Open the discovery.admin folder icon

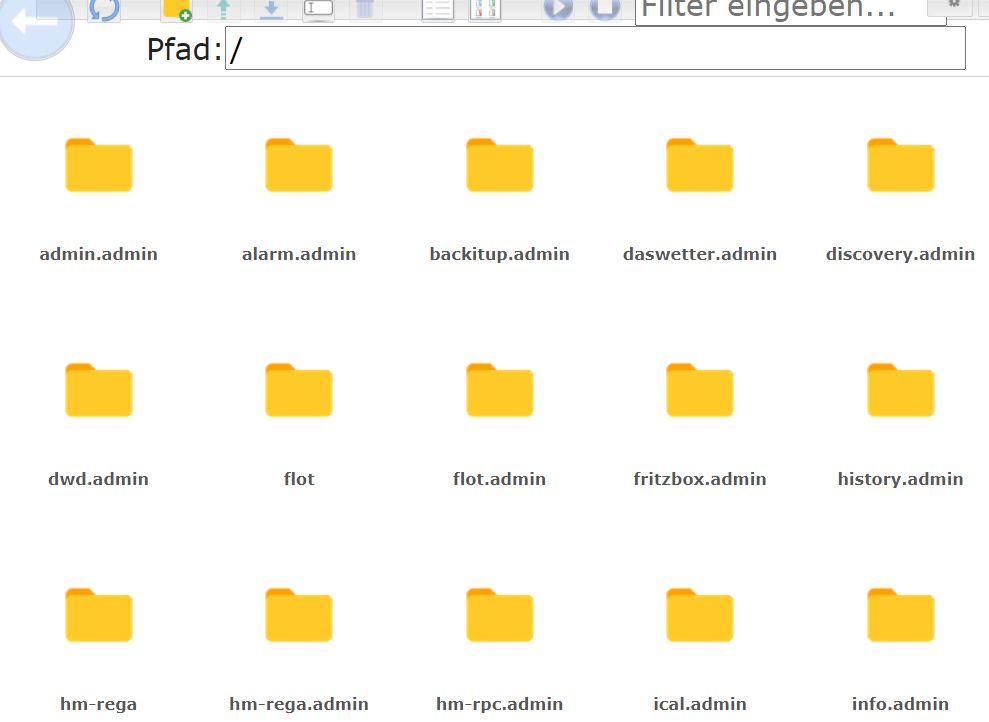[901, 165]
